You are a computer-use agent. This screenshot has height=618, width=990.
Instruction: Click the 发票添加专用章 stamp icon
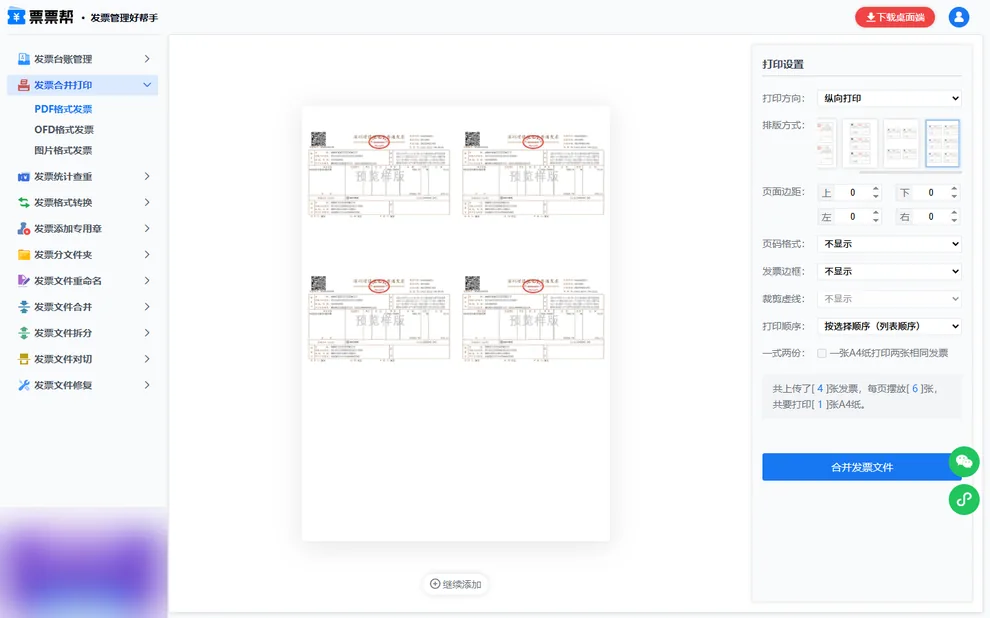24,229
